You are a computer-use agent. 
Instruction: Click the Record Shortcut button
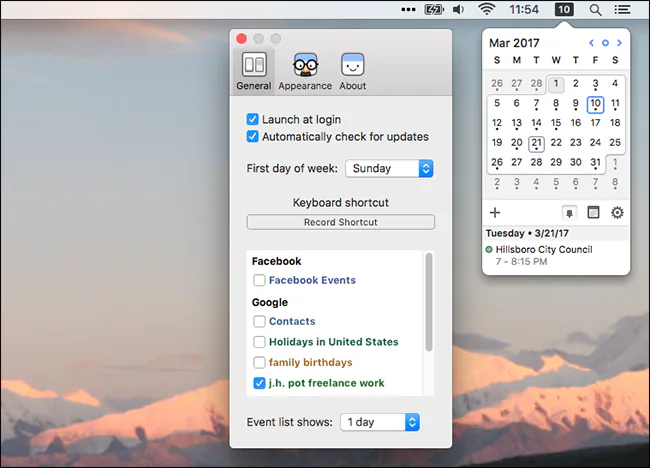340,222
